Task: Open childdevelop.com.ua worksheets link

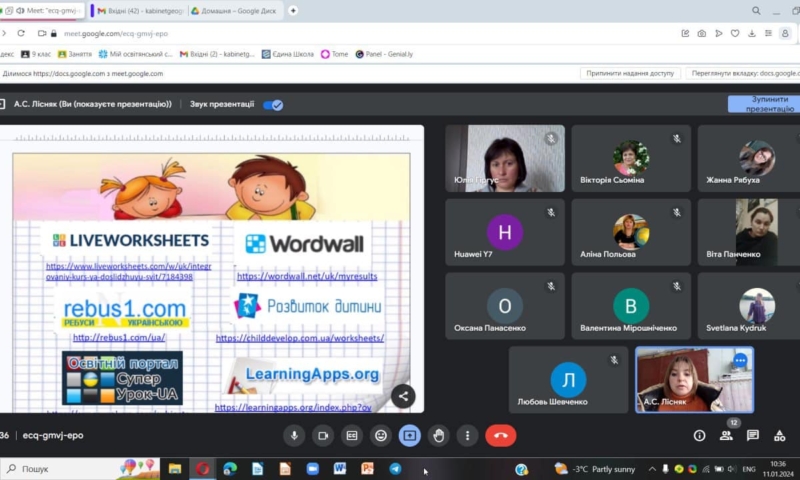Action: coord(299,338)
